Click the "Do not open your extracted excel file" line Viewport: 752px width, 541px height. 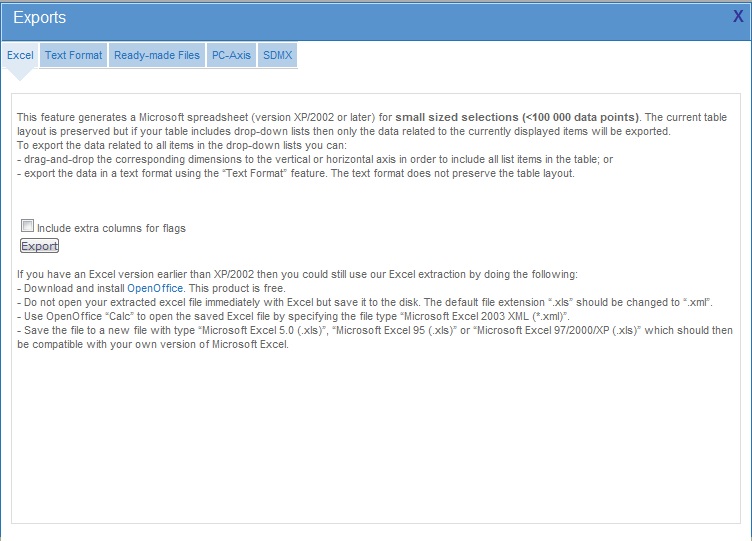(x=365, y=302)
